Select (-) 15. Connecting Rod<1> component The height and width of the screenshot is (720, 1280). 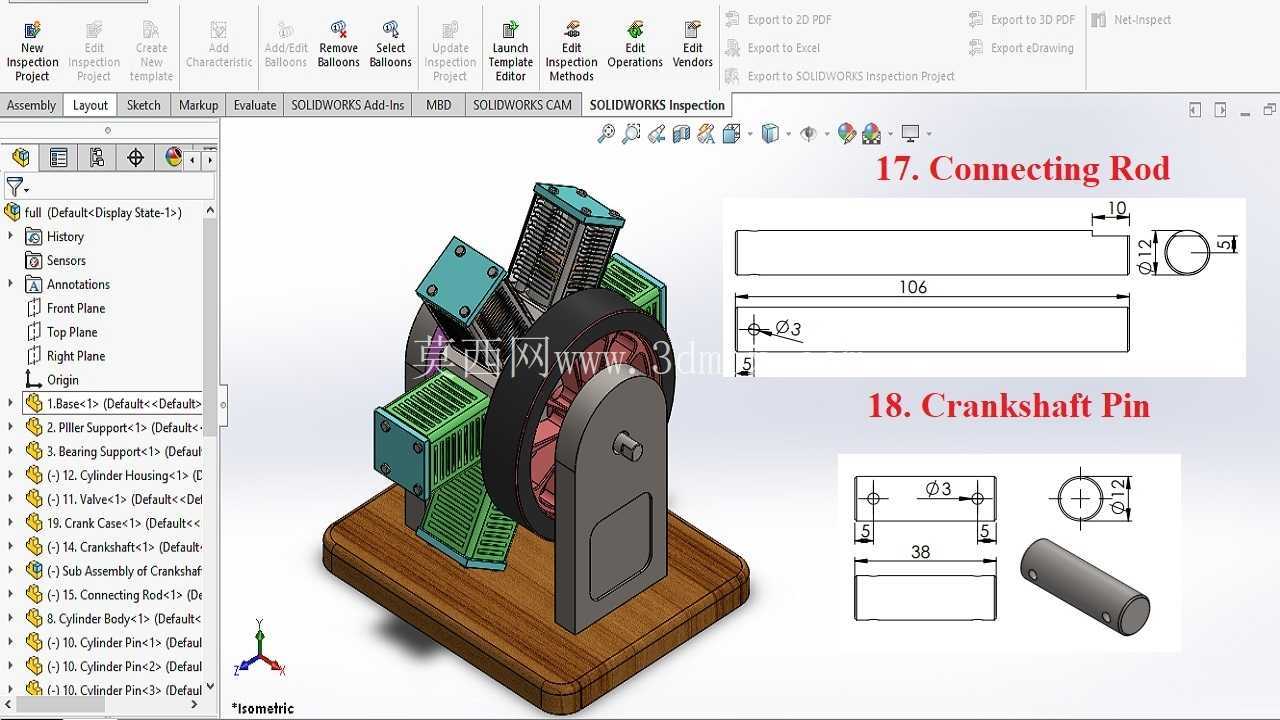pos(113,595)
